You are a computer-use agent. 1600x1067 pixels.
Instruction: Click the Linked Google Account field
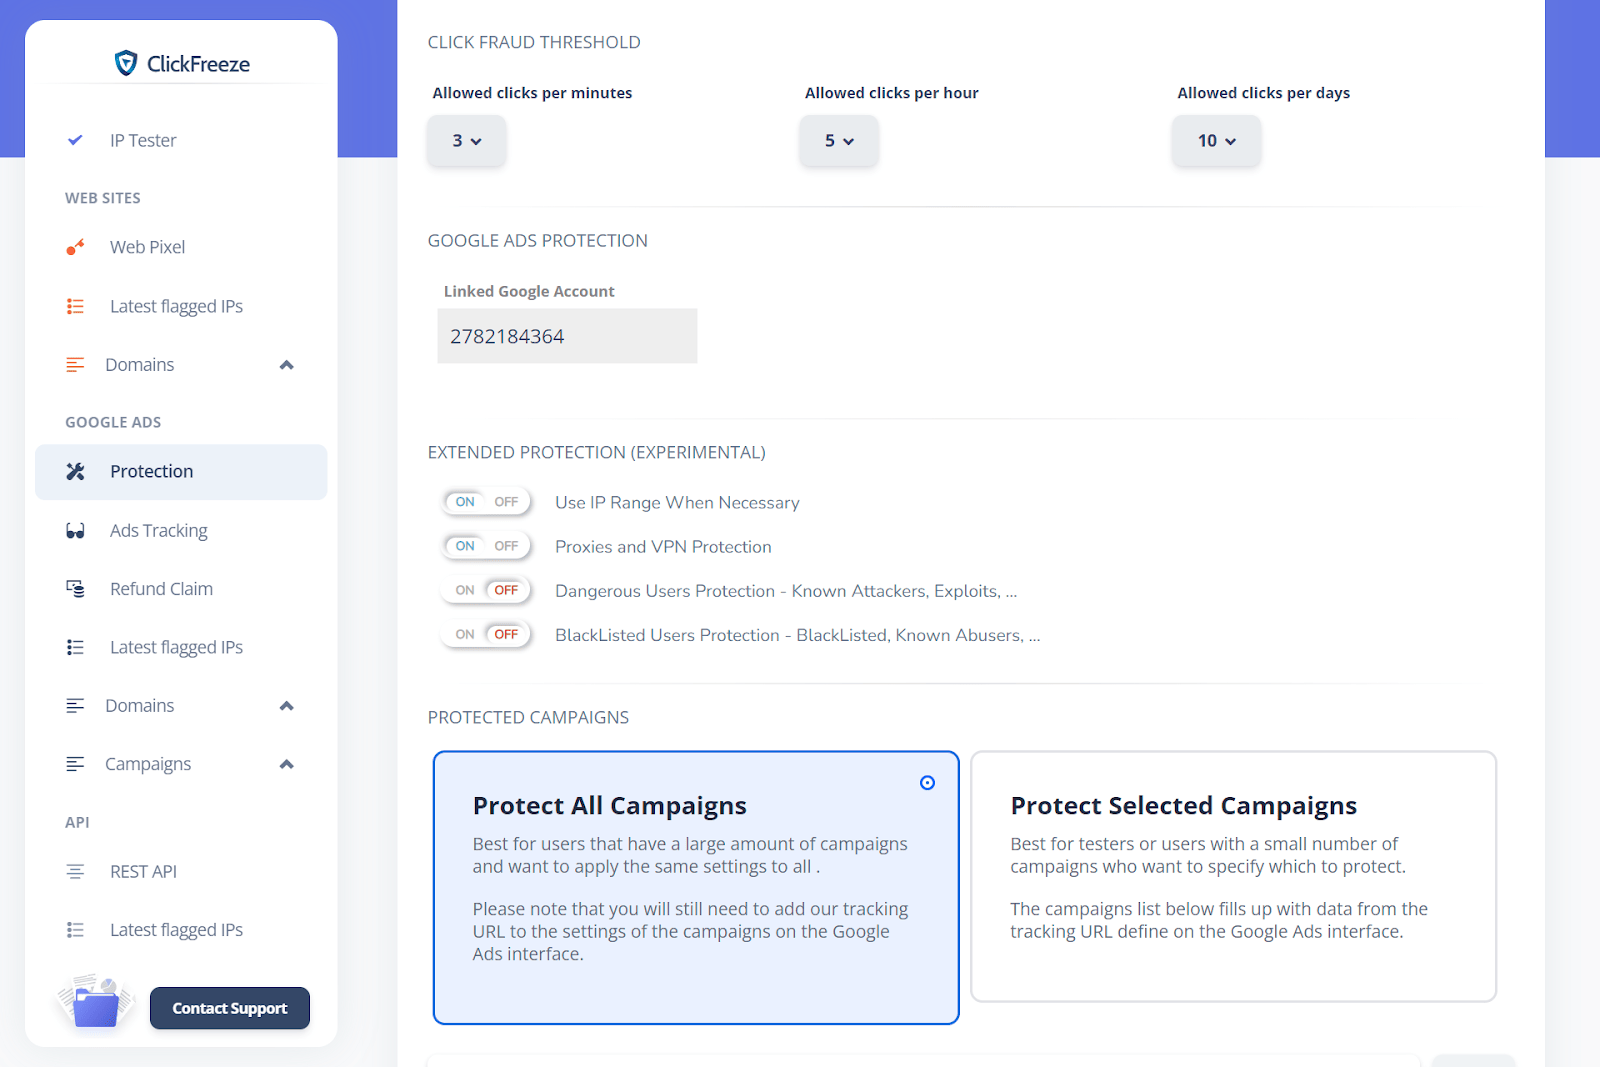[567, 336]
